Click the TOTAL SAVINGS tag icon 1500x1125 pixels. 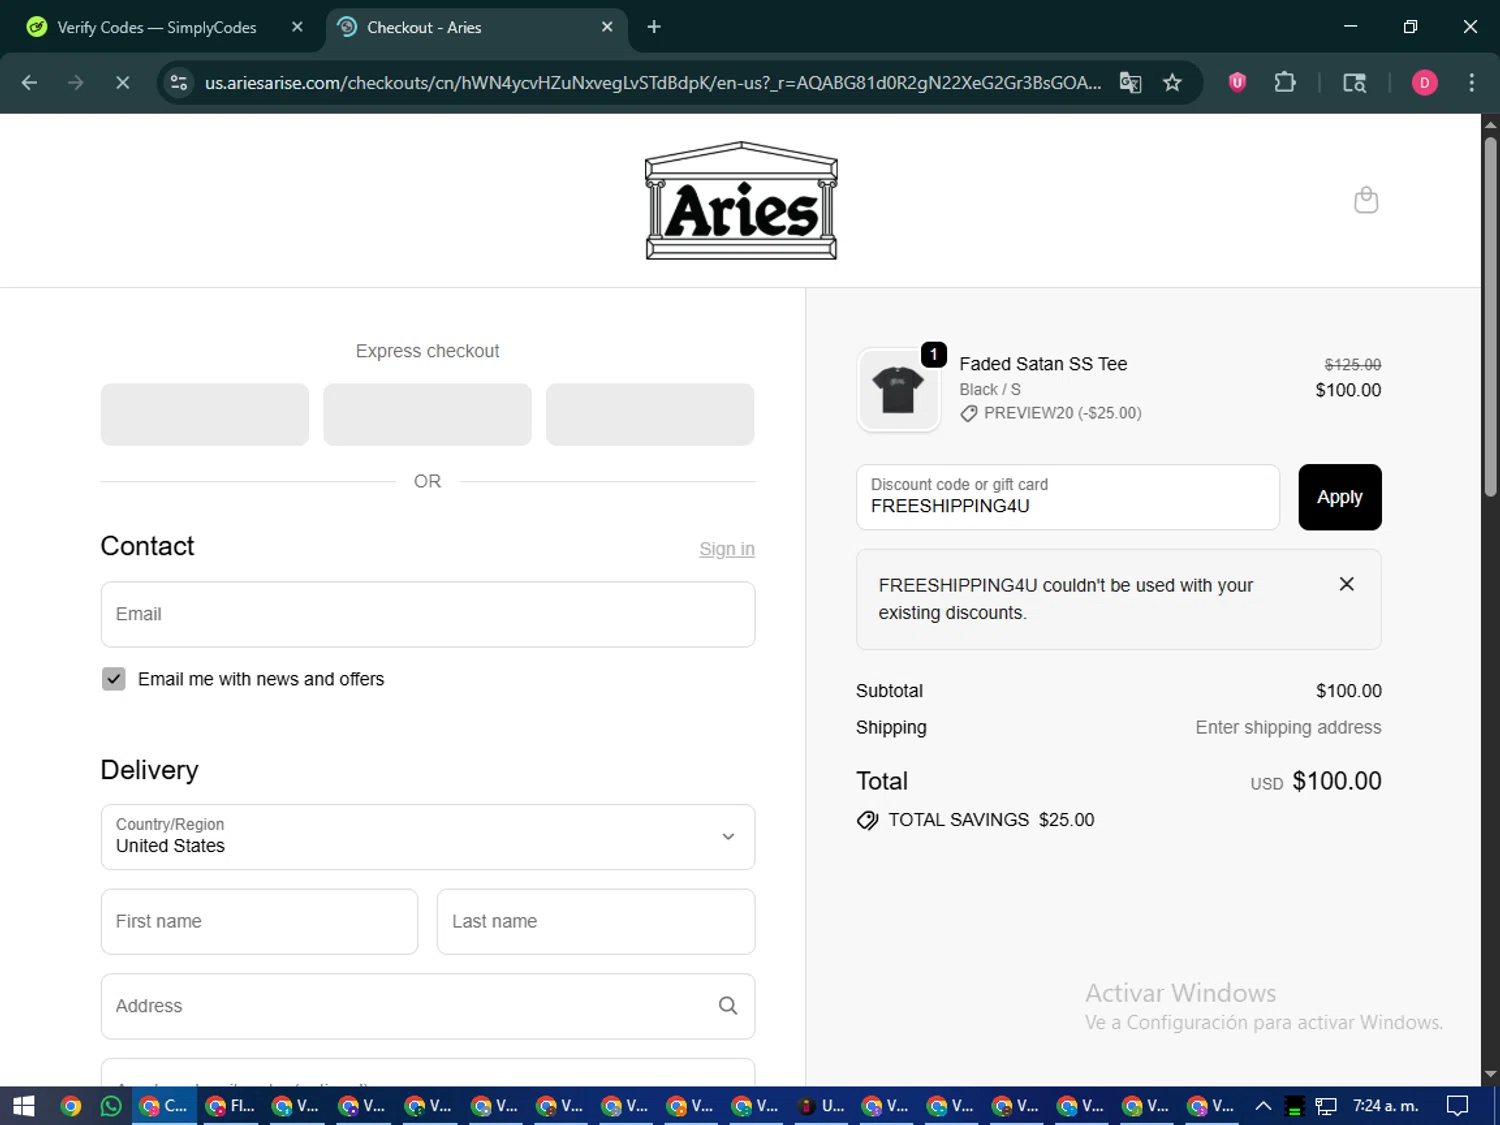tap(867, 820)
